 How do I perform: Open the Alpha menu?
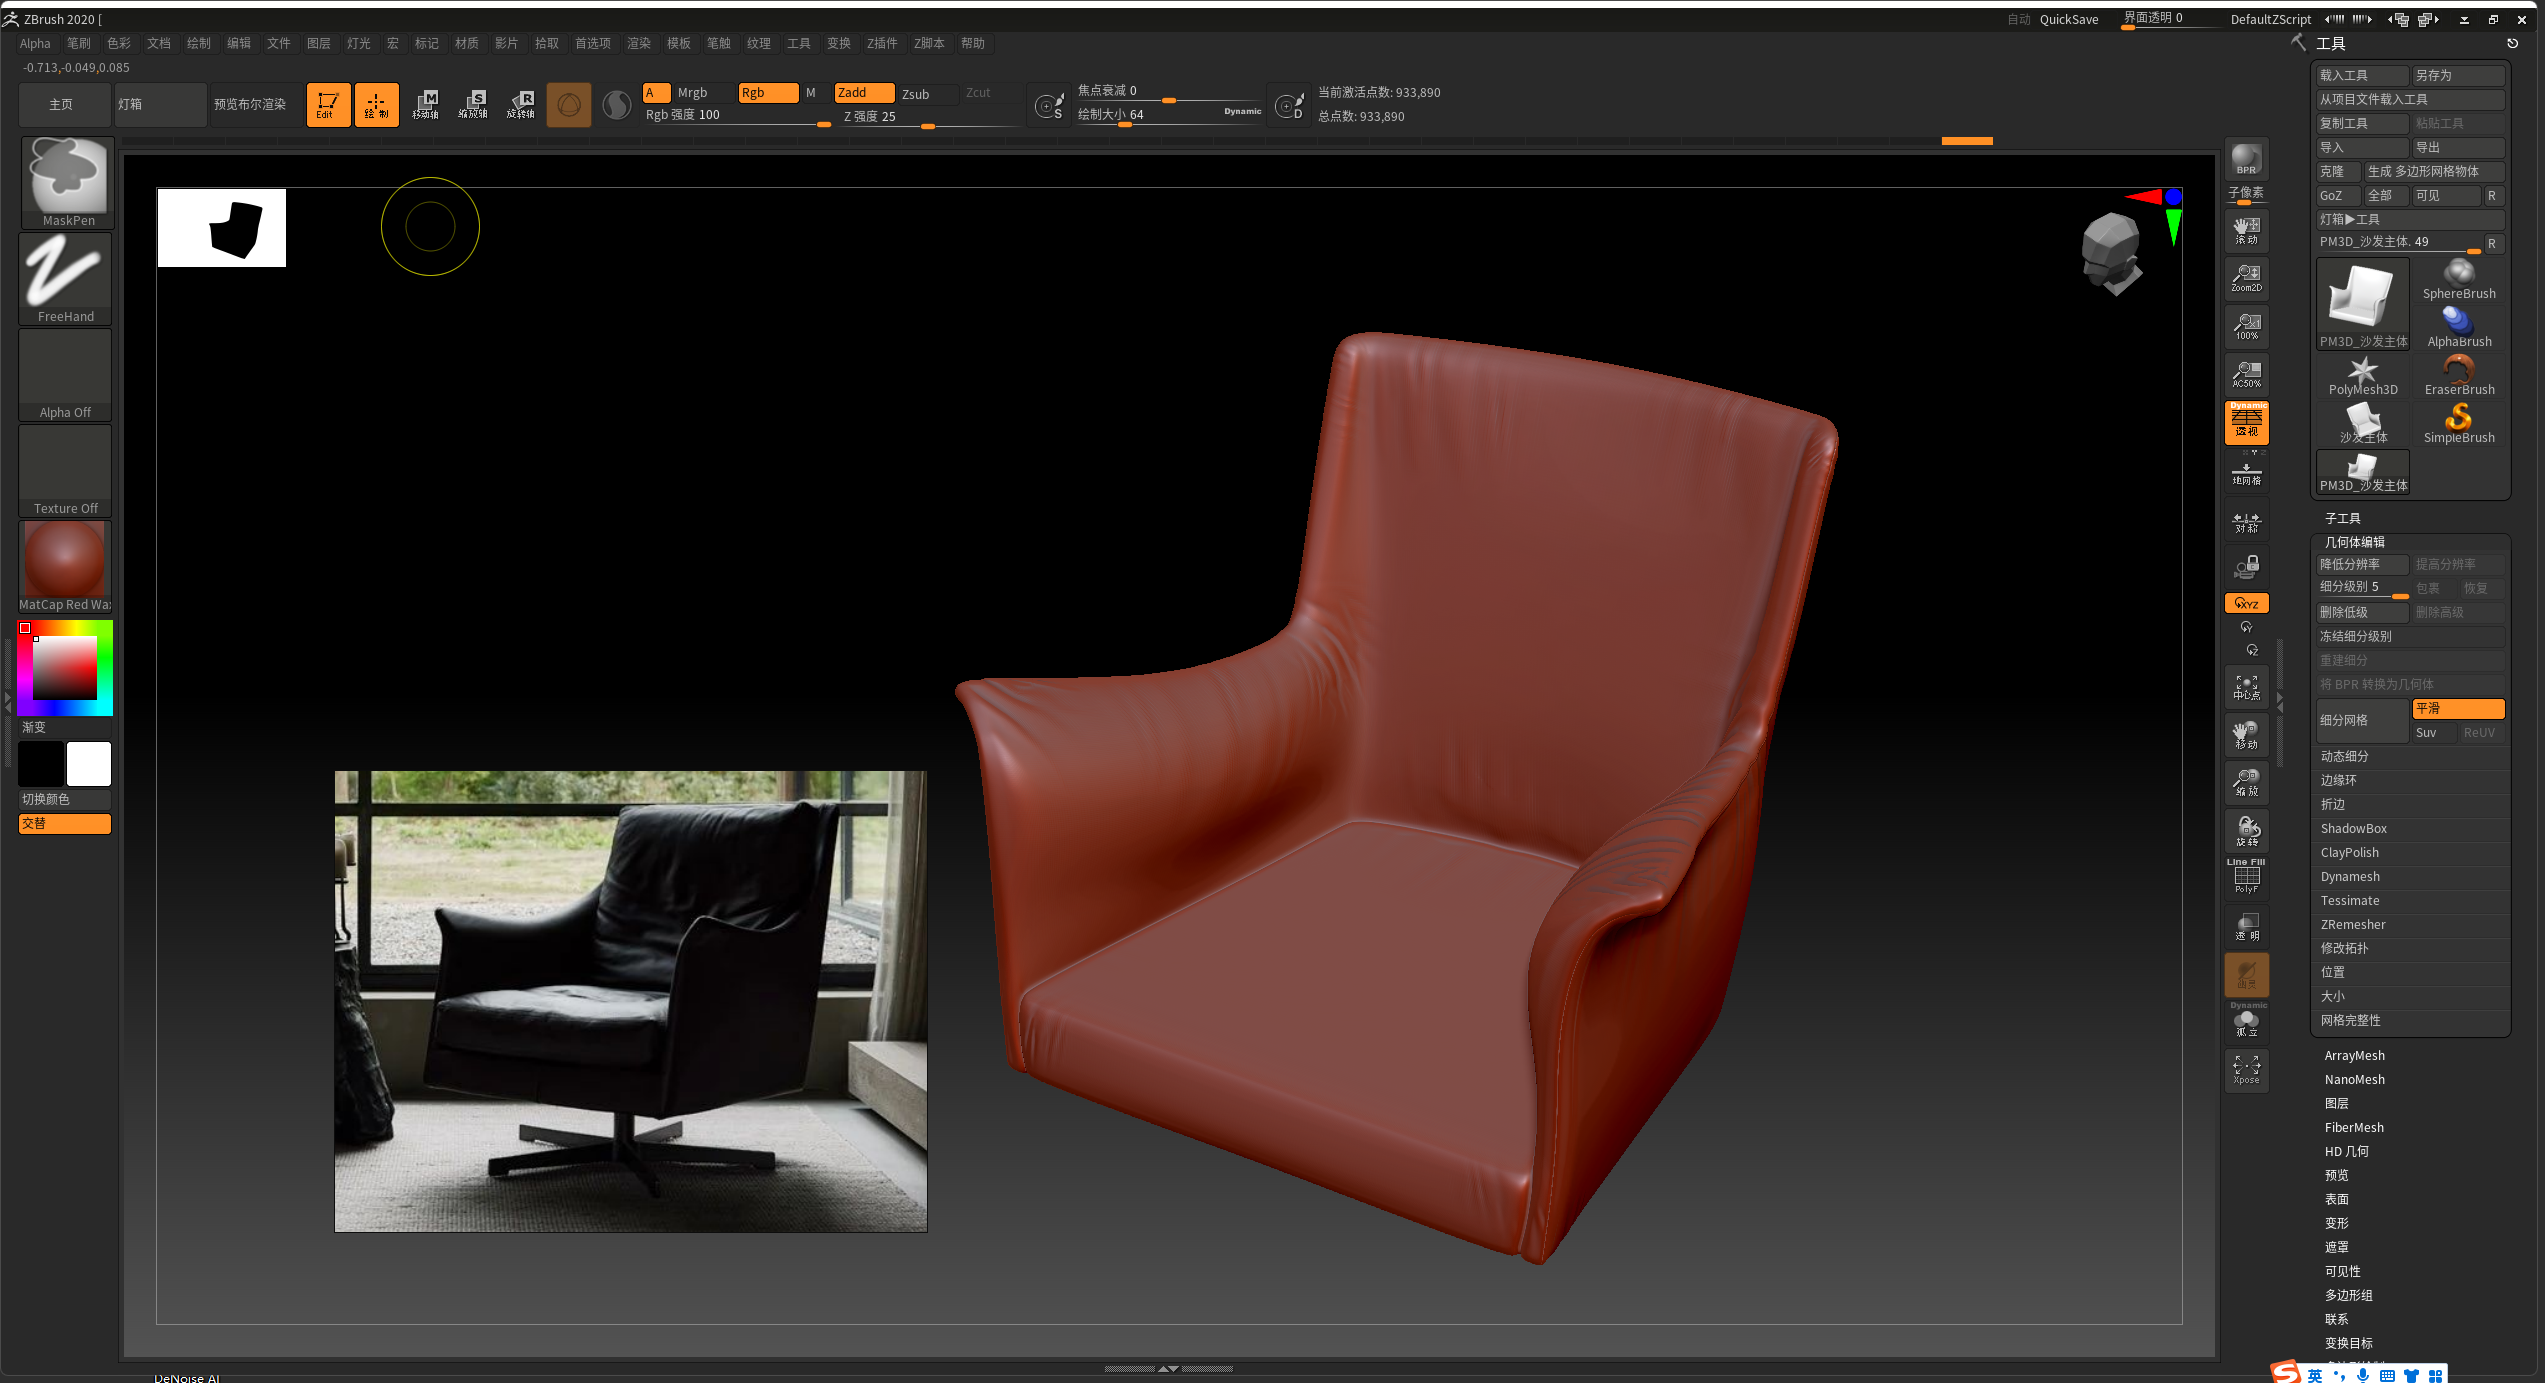[x=35, y=43]
